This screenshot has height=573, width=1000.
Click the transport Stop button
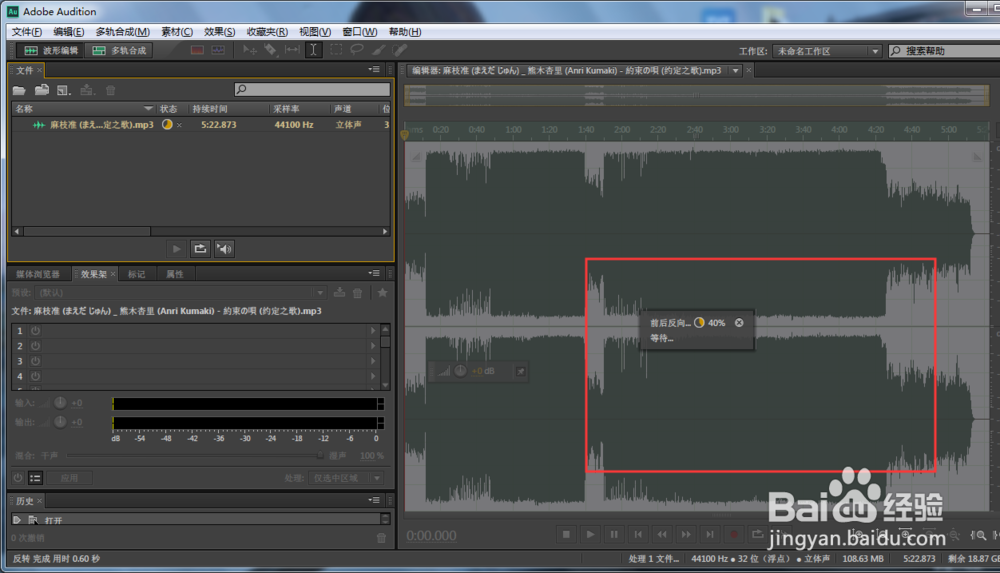[x=566, y=535]
